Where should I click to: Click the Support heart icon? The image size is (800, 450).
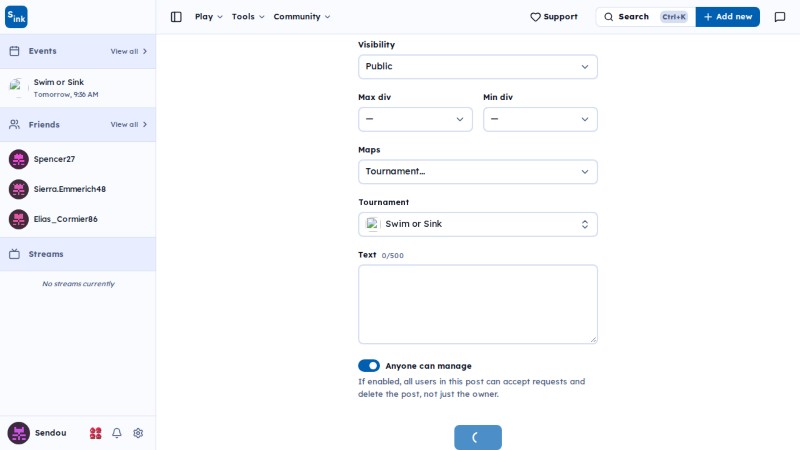(x=535, y=17)
